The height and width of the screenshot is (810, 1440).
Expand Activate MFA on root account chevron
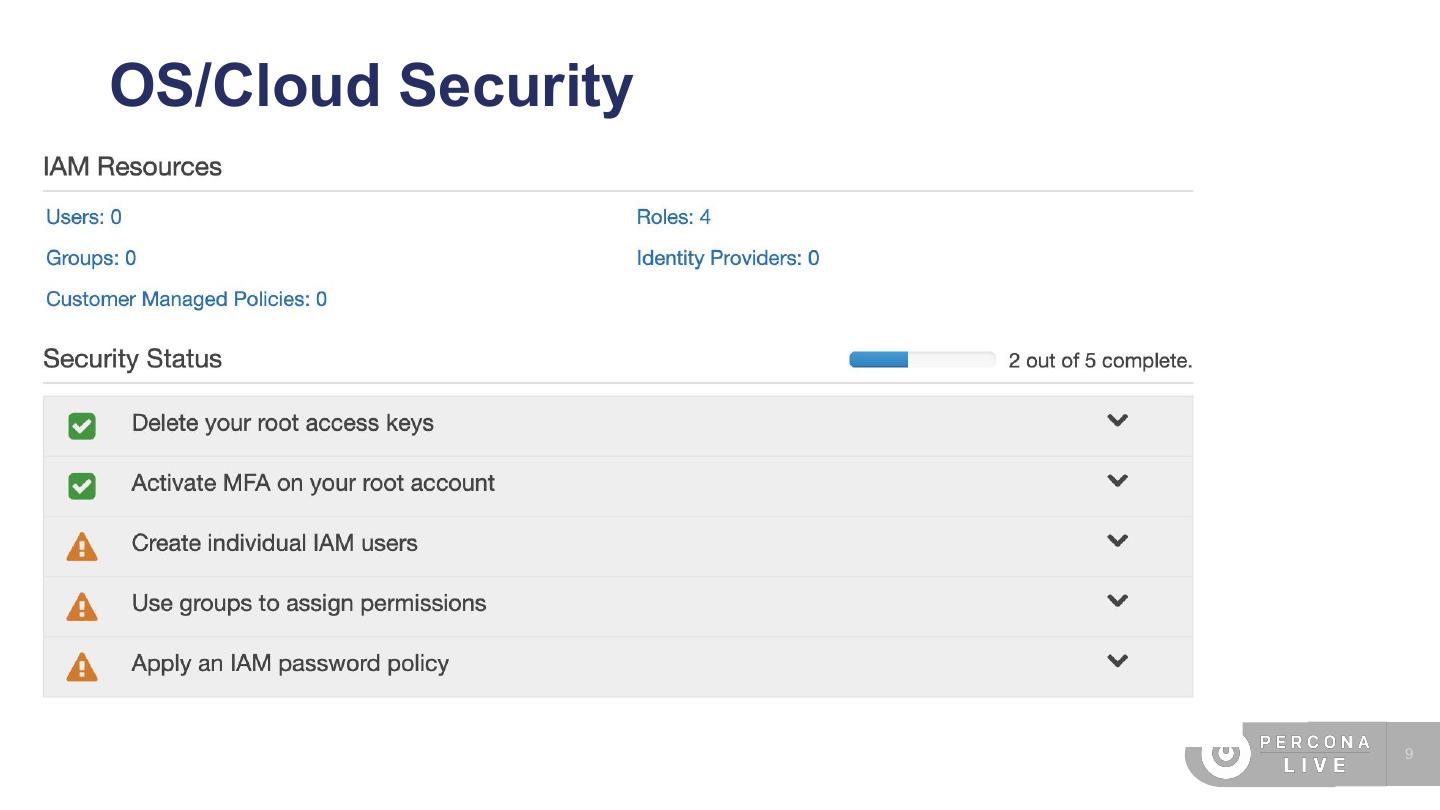[1117, 481]
